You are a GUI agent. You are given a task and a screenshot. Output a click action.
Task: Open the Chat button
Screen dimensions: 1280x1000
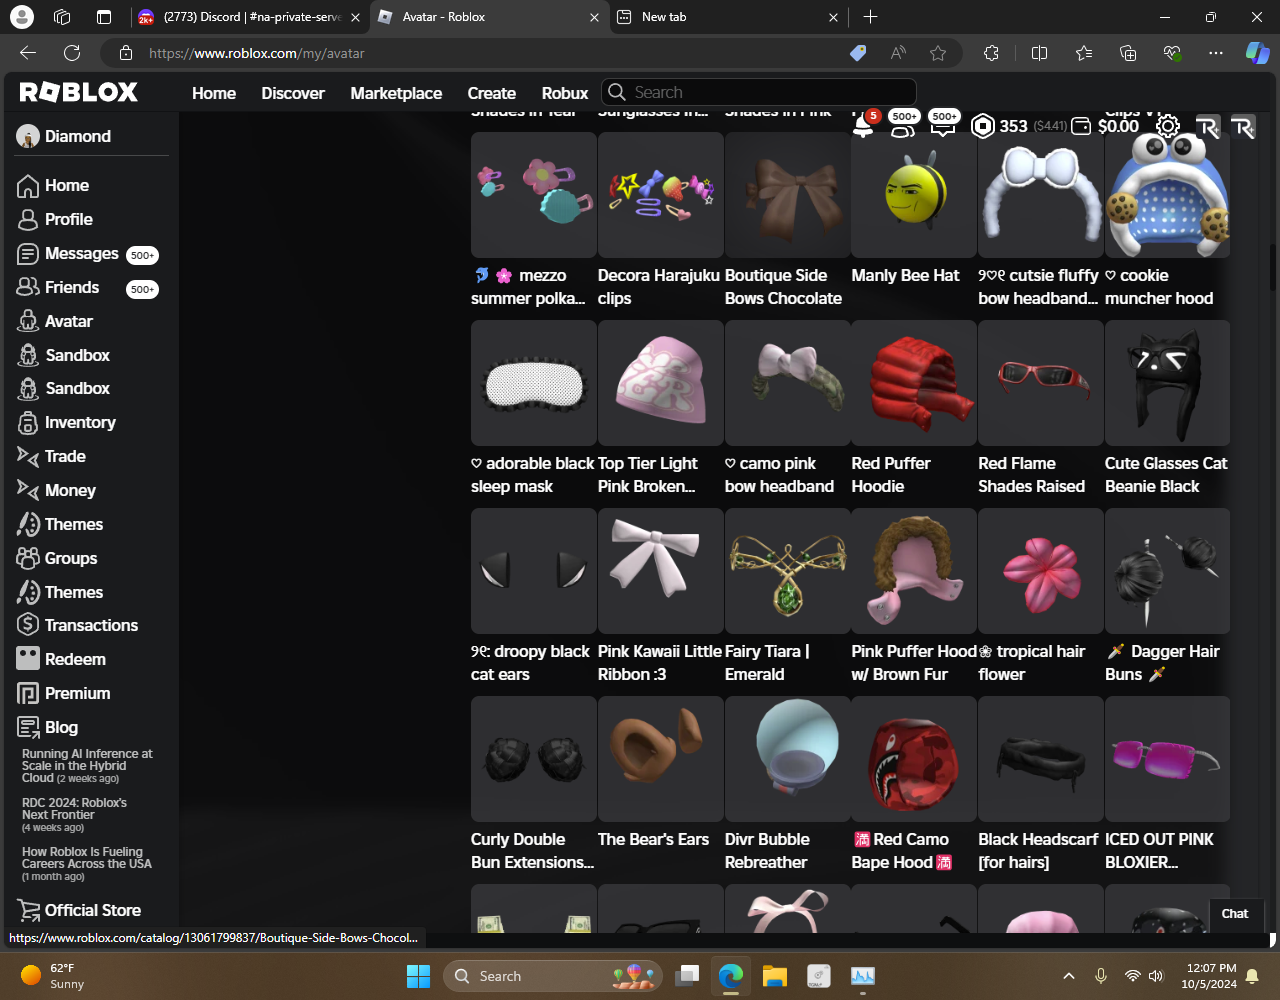click(x=1235, y=913)
